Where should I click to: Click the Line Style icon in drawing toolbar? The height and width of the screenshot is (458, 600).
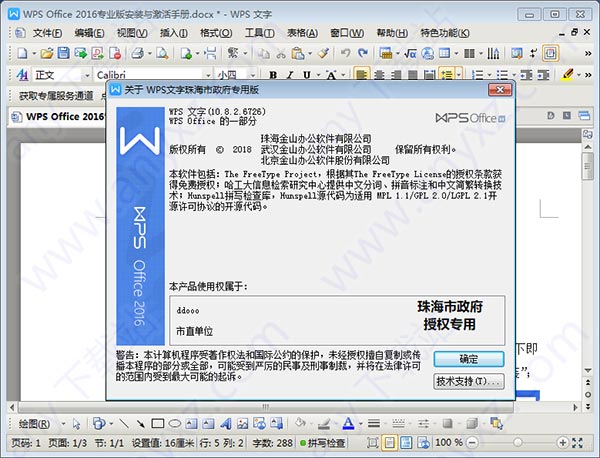pyautogui.click(x=374, y=423)
